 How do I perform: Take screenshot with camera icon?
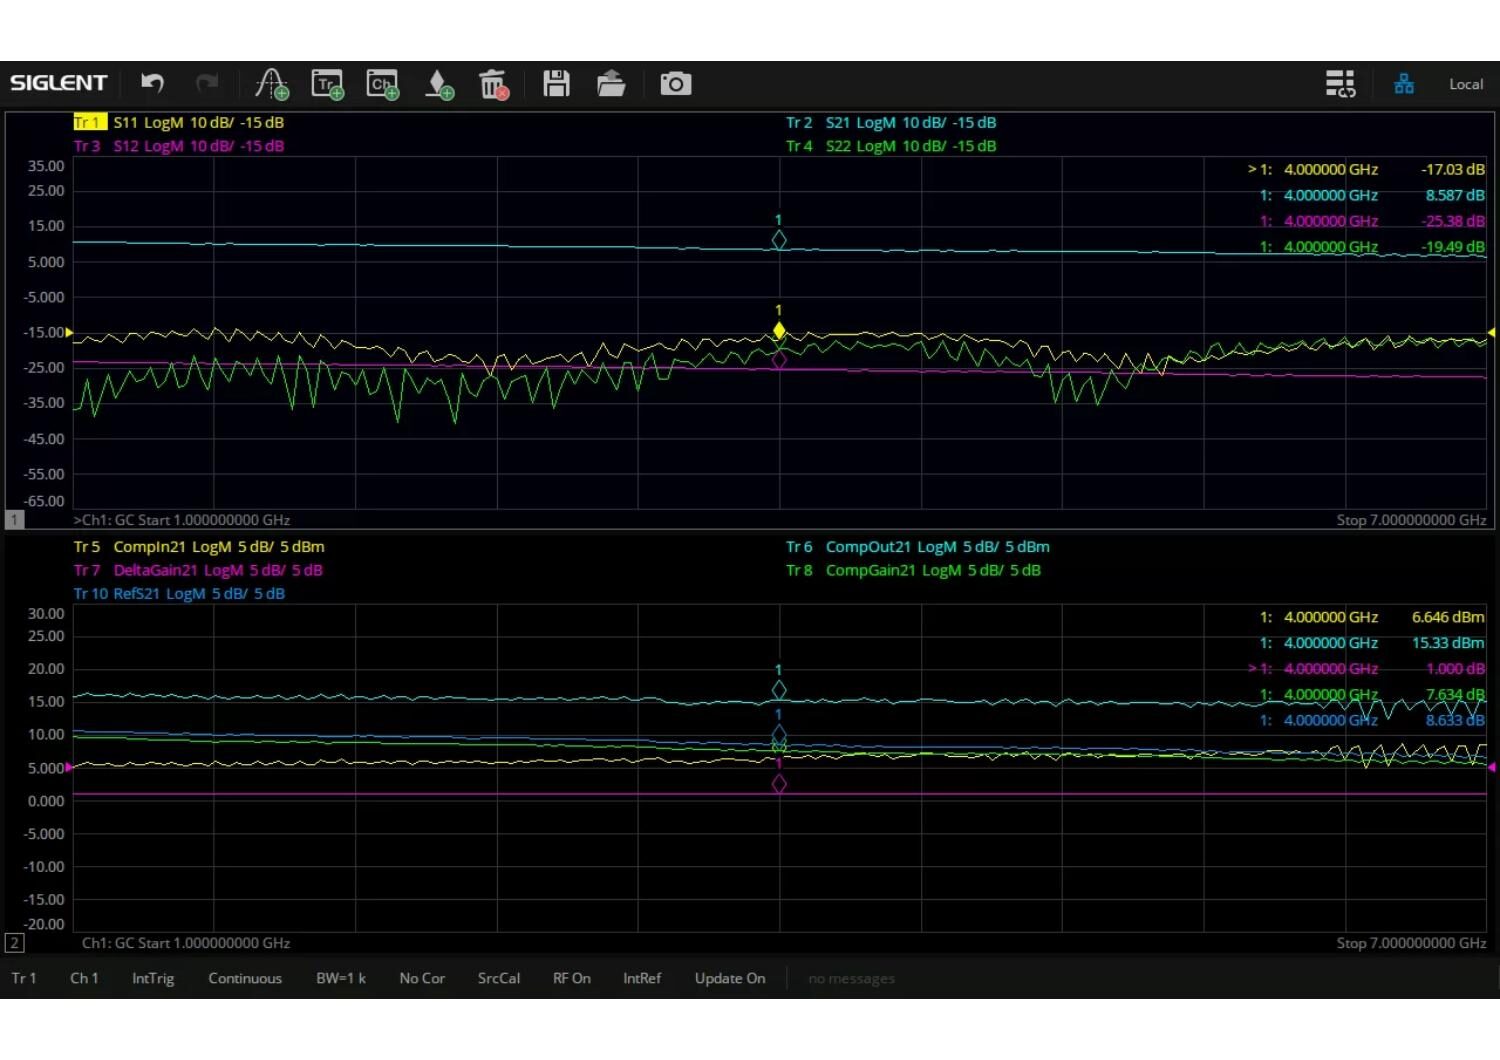click(x=675, y=83)
